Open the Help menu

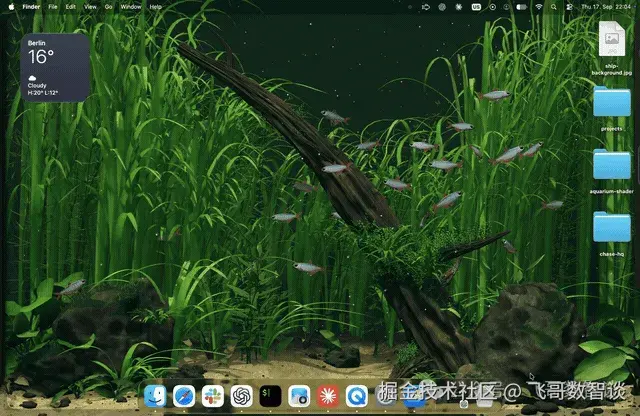(156, 7)
